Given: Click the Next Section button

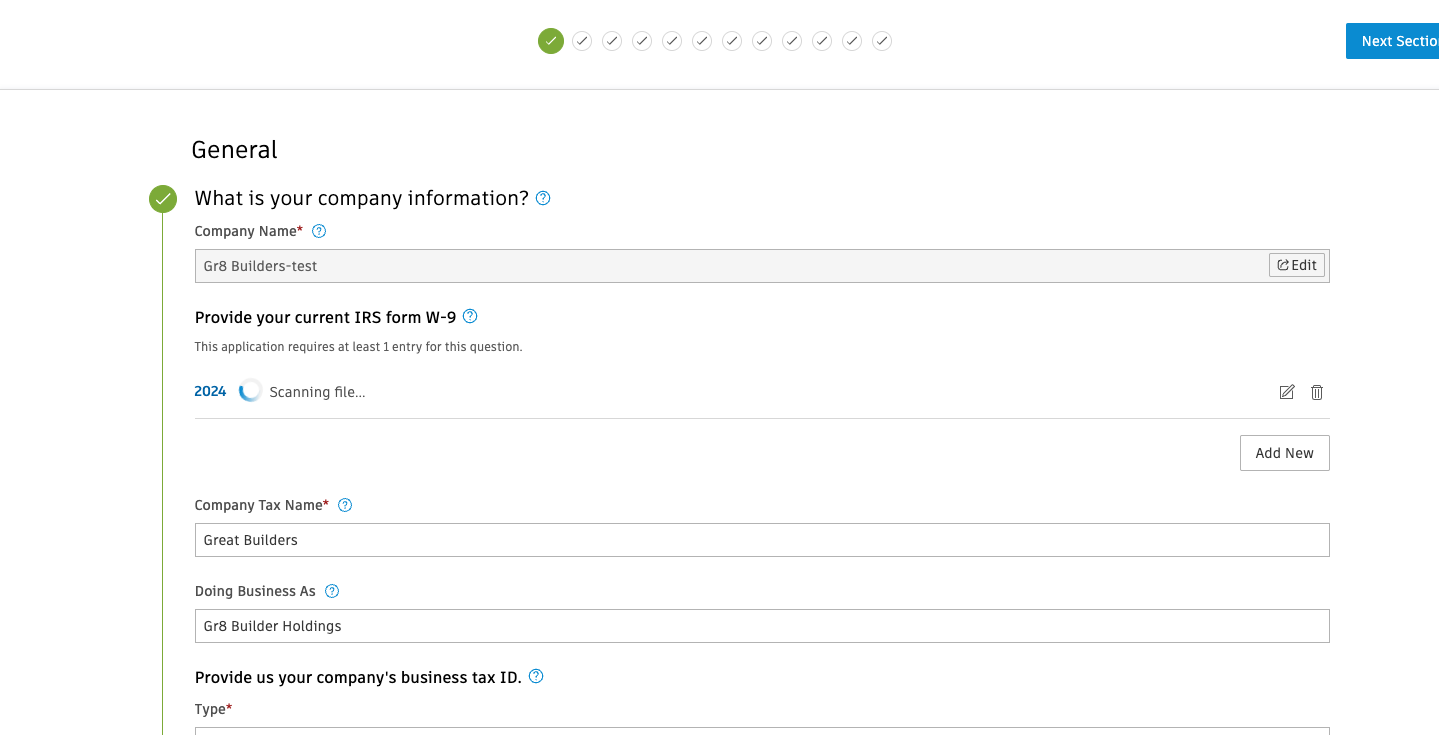Looking at the screenshot, I should [x=1392, y=41].
